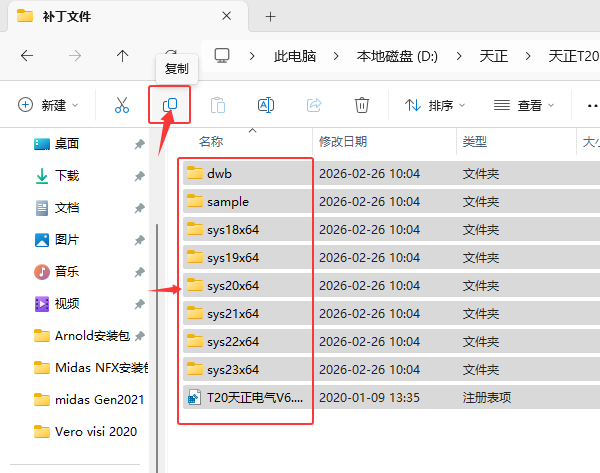This screenshot has width=600, height=473.
Task: Click the pin icon next to Arnold安装包
Action: (140, 336)
